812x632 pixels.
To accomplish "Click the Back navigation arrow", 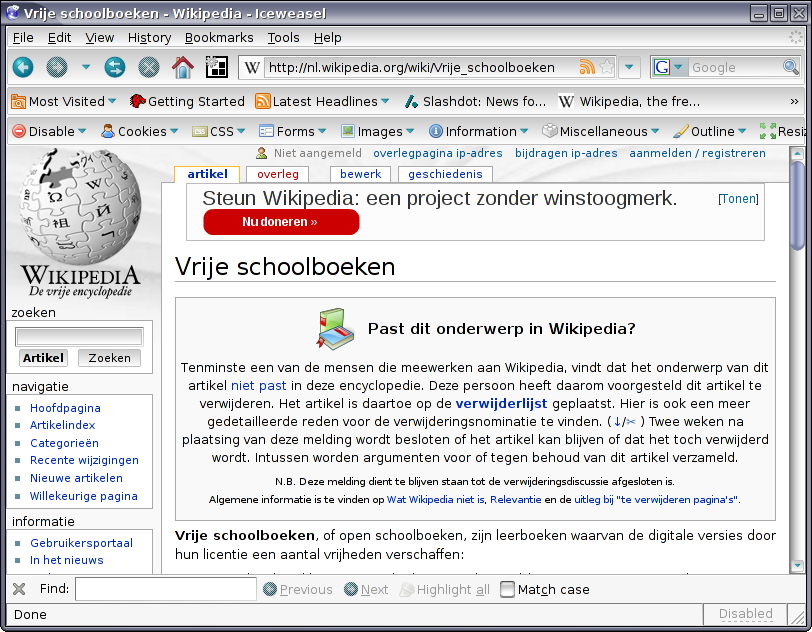I will point(22,68).
